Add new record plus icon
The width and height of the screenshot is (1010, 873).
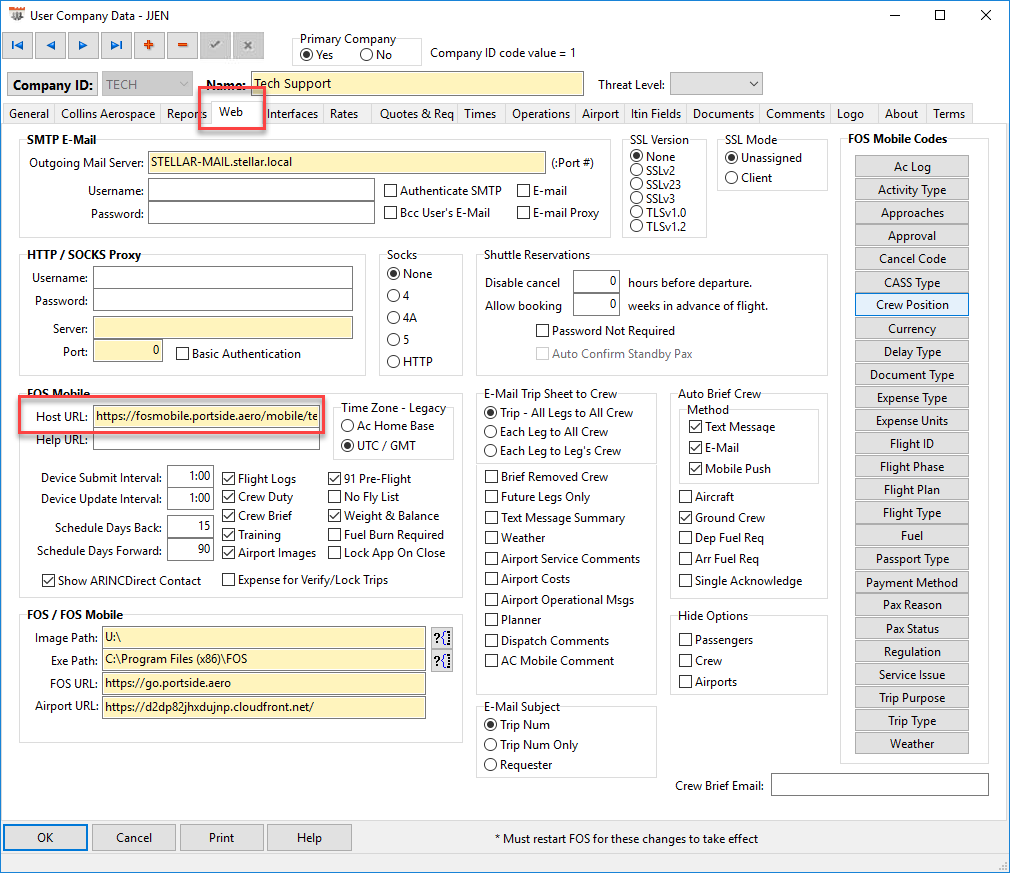(149, 45)
